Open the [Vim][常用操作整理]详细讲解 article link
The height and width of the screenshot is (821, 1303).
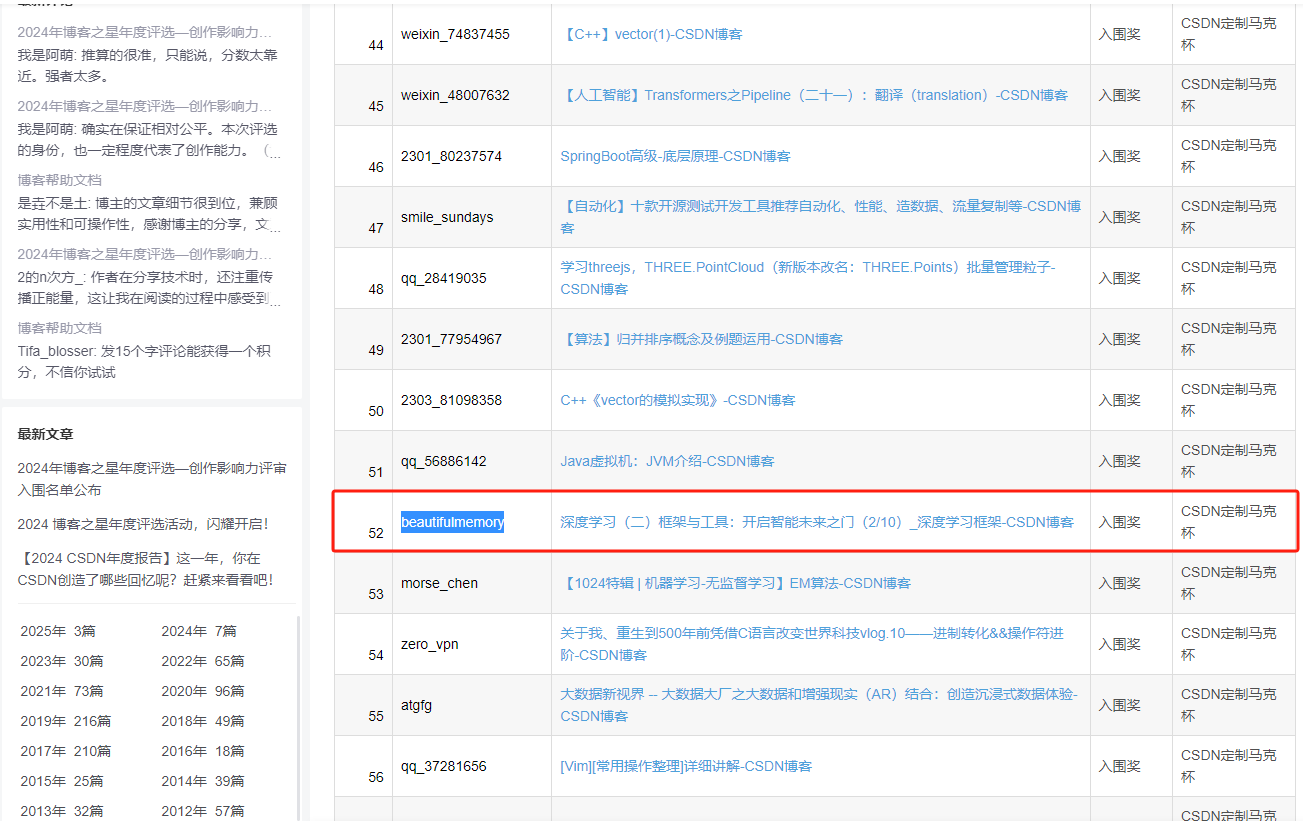click(686, 766)
